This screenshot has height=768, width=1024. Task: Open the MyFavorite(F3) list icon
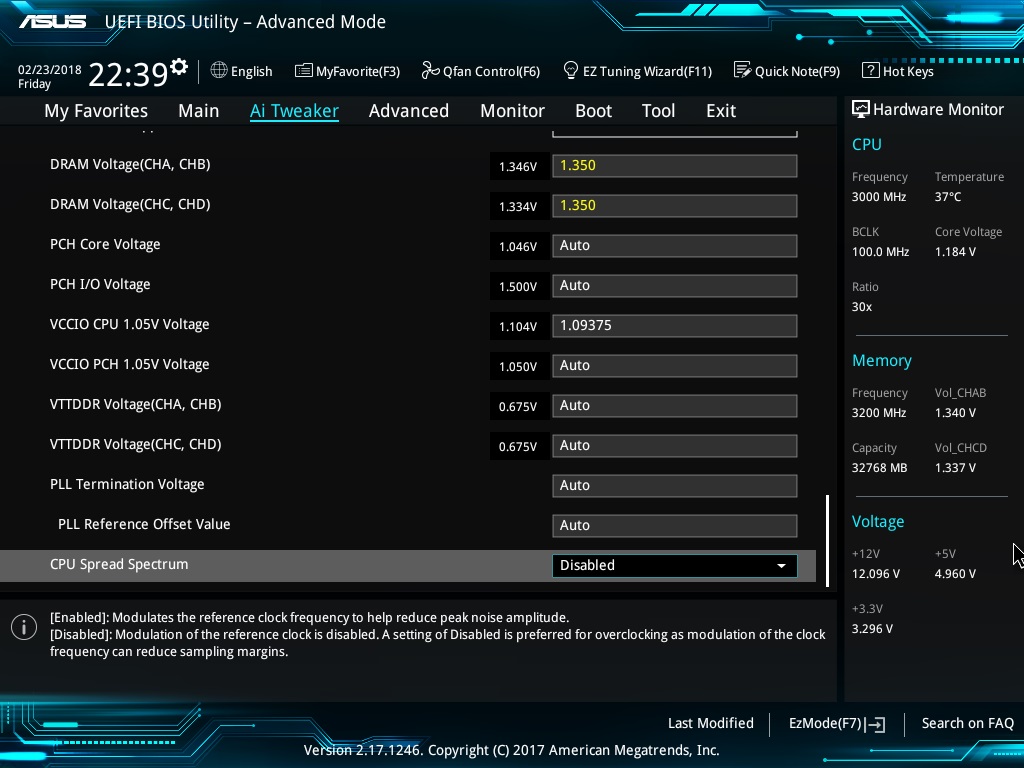pos(303,71)
